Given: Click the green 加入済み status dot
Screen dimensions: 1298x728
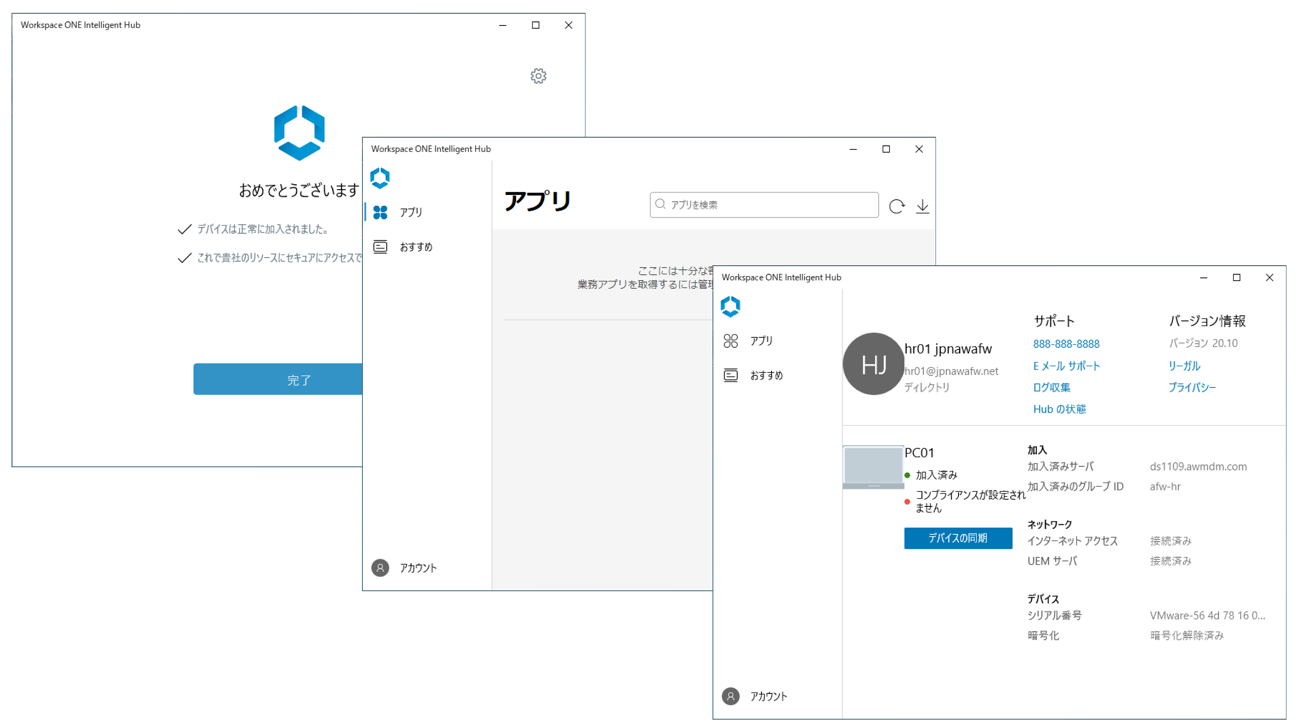Looking at the screenshot, I should pyautogui.click(x=907, y=476).
